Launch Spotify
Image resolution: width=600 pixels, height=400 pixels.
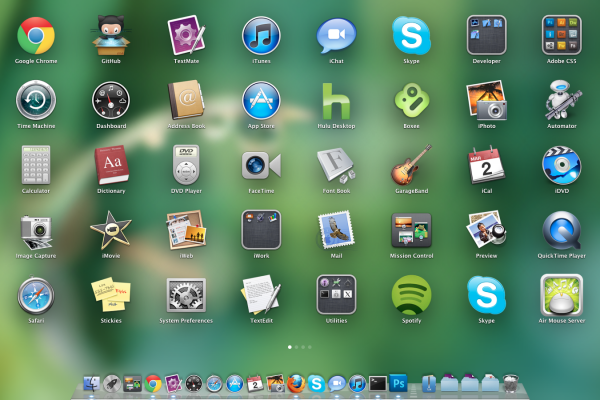pyautogui.click(x=411, y=295)
